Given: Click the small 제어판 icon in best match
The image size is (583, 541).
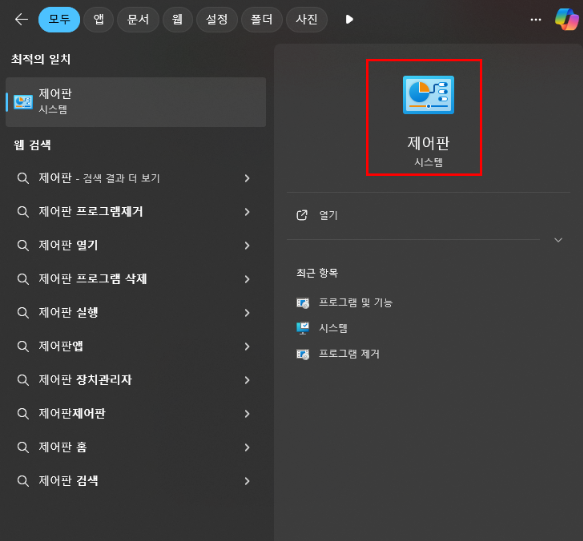Looking at the screenshot, I should (23, 102).
